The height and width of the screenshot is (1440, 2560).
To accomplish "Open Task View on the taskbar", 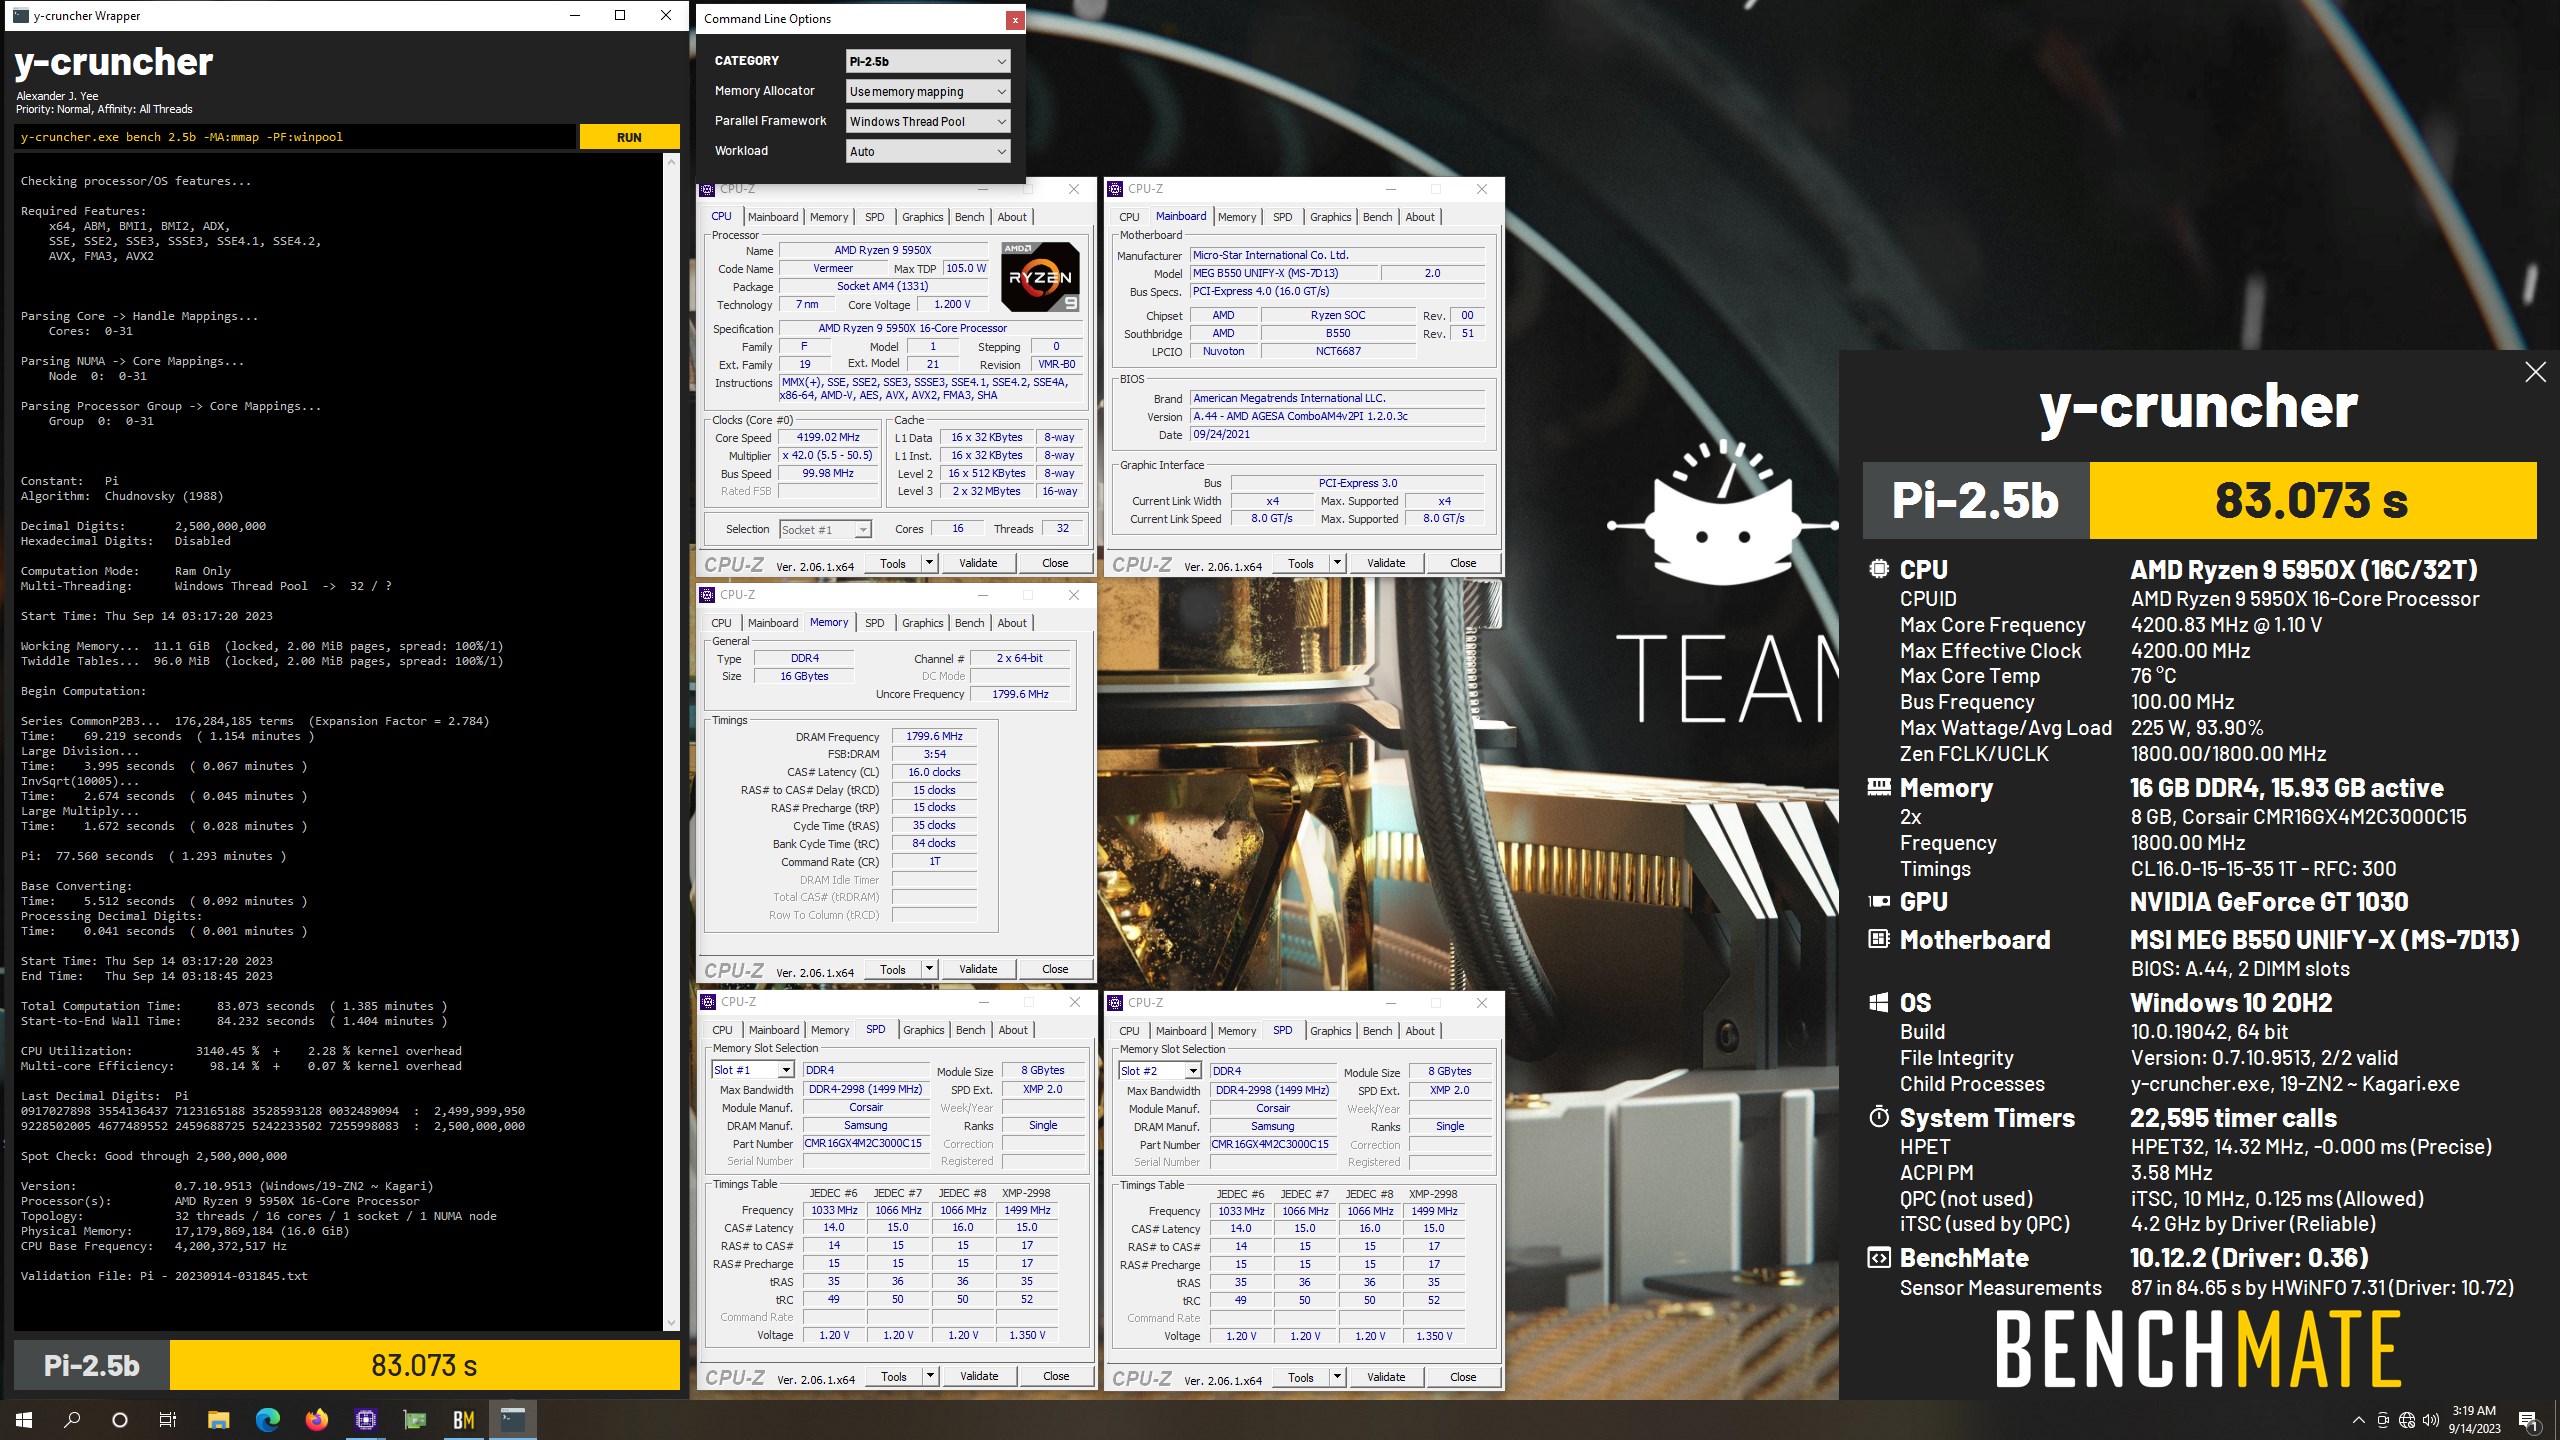I will [168, 1419].
